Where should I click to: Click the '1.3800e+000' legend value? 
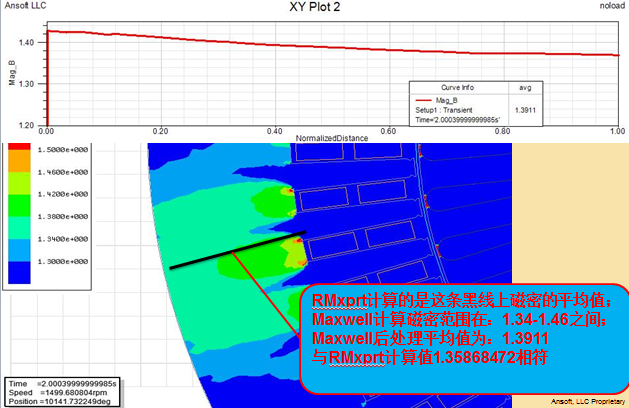pos(63,217)
